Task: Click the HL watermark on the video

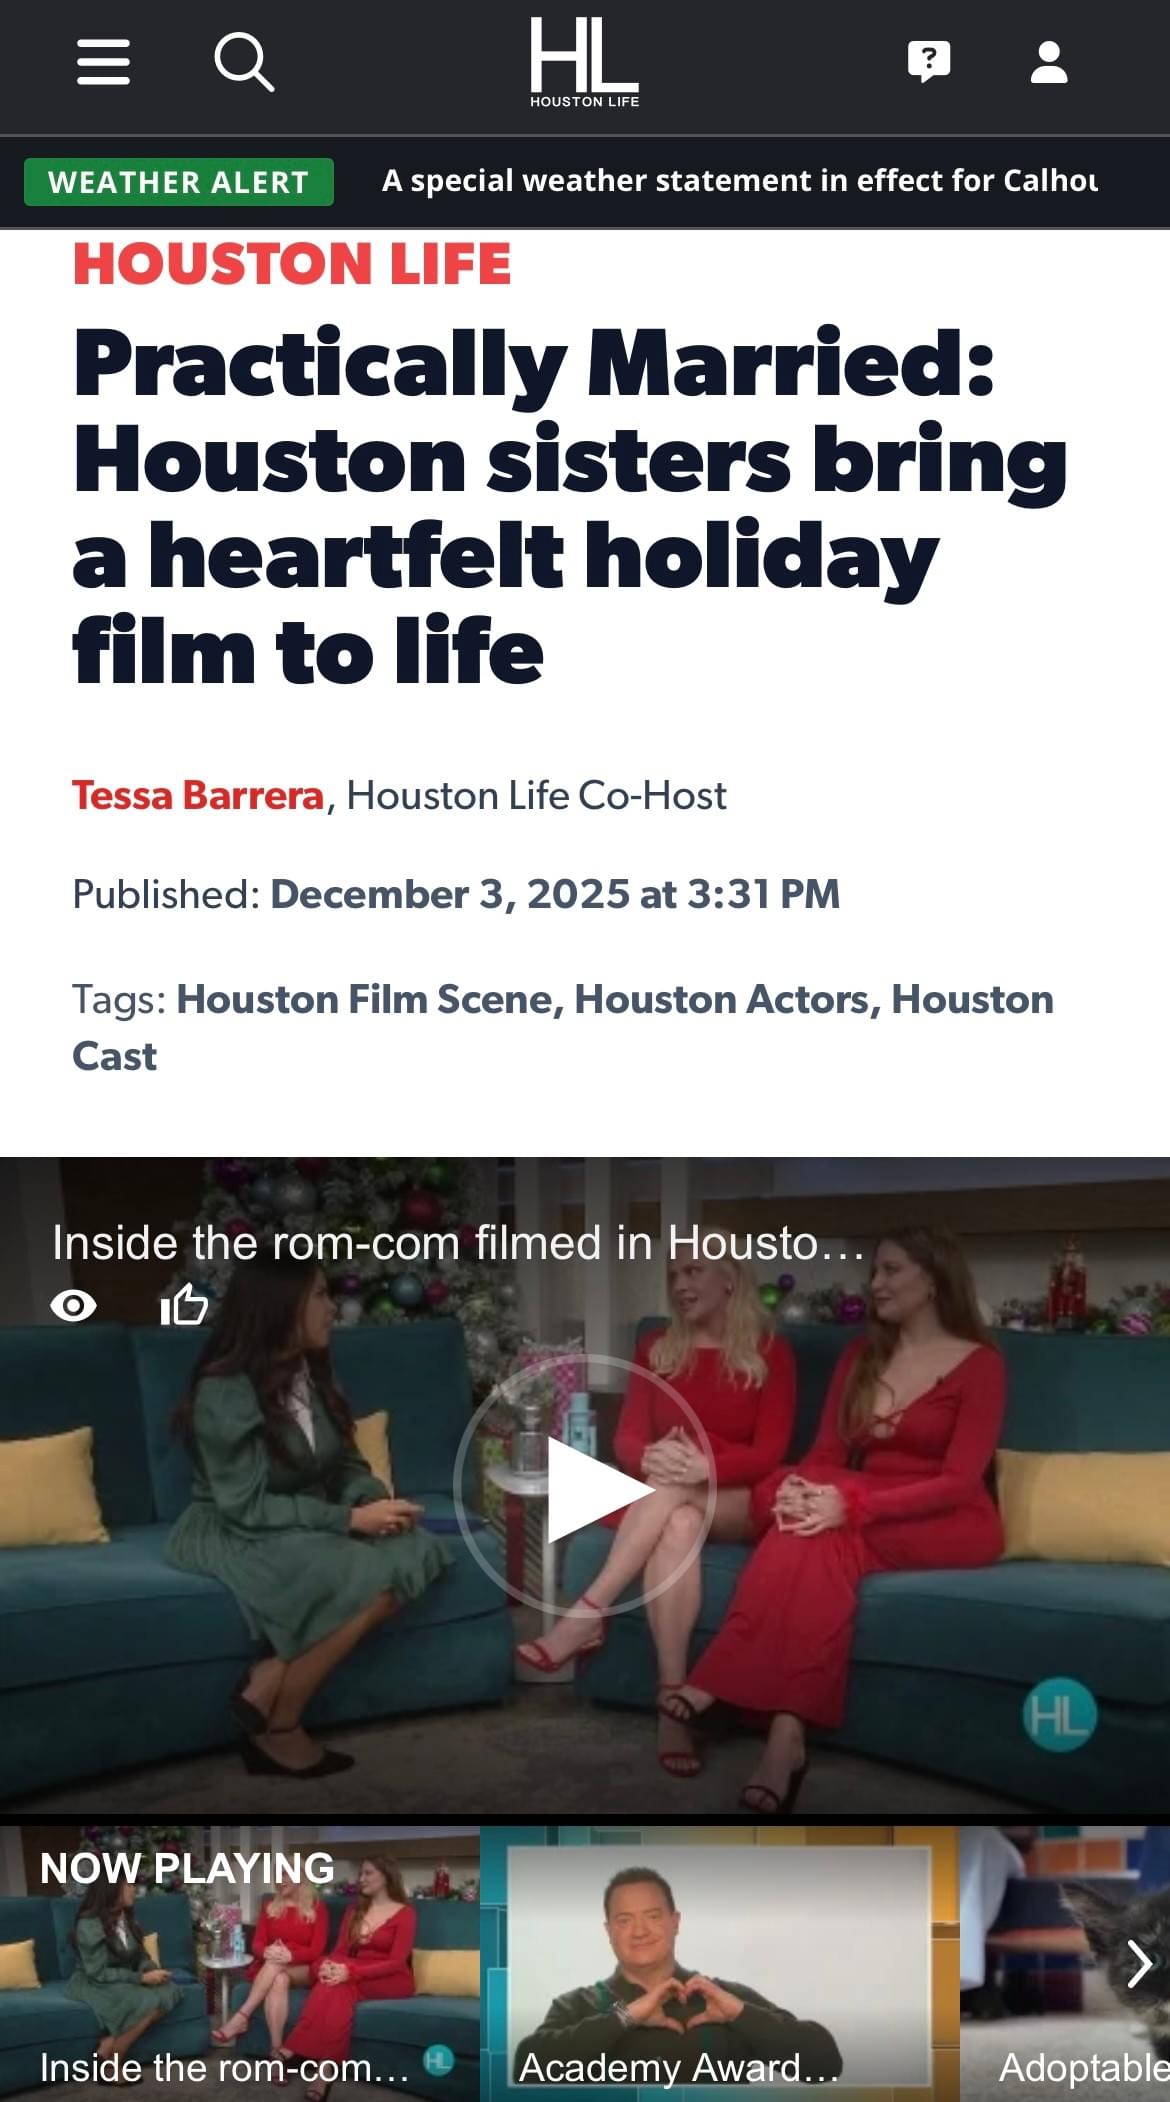Action: click(x=1059, y=1716)
